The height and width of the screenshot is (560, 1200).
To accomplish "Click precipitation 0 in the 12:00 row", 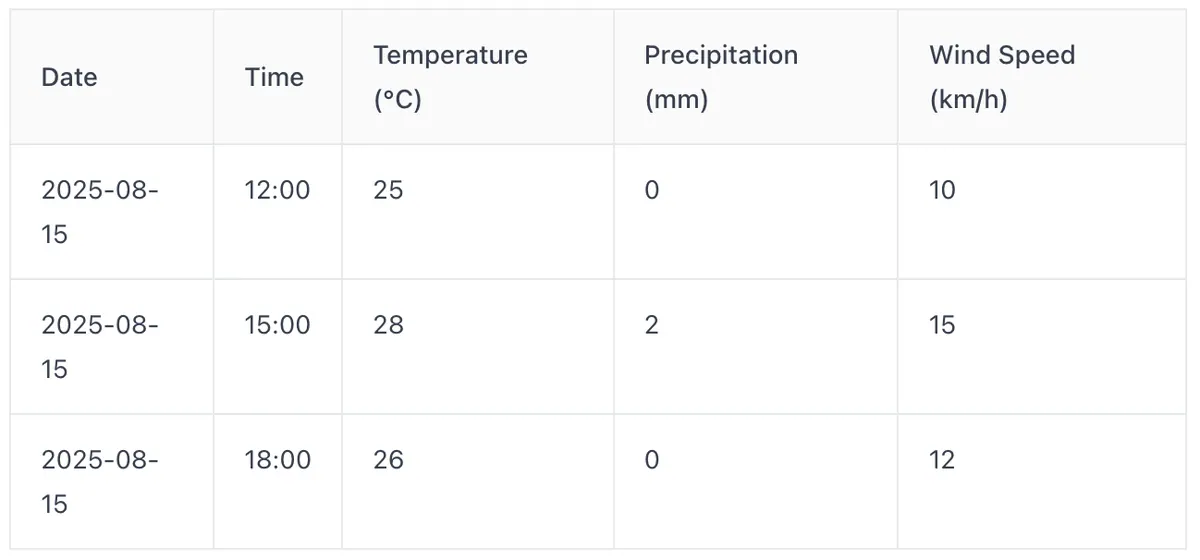I will pyautogui.click(x=651, y=190).
